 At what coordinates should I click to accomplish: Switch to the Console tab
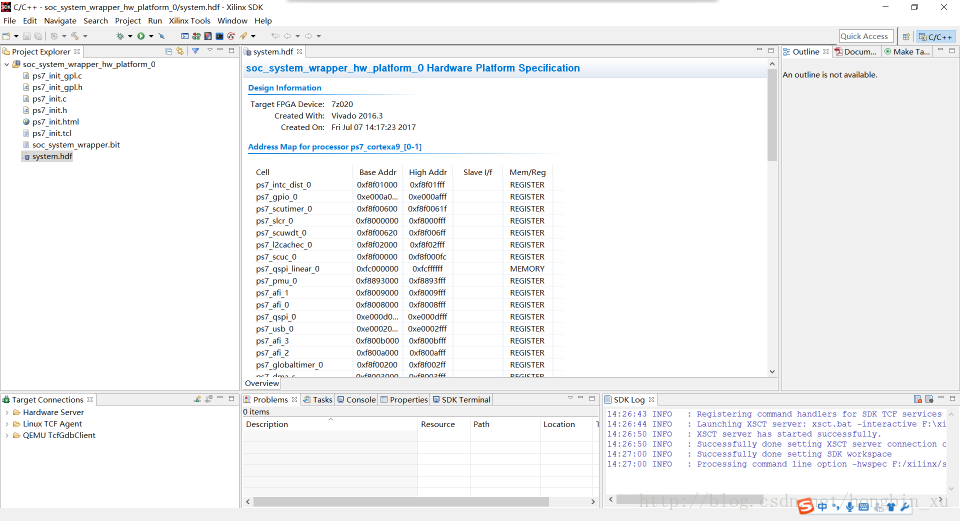[x=356, y=400]
